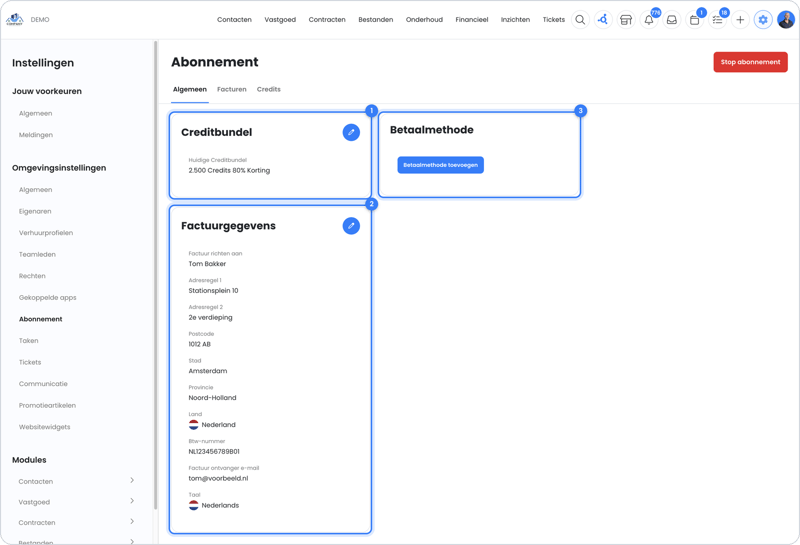Open the marketplace store icon
Image resolution: width=800 pixels, height=545 pixels.
(x=626, y=20)
